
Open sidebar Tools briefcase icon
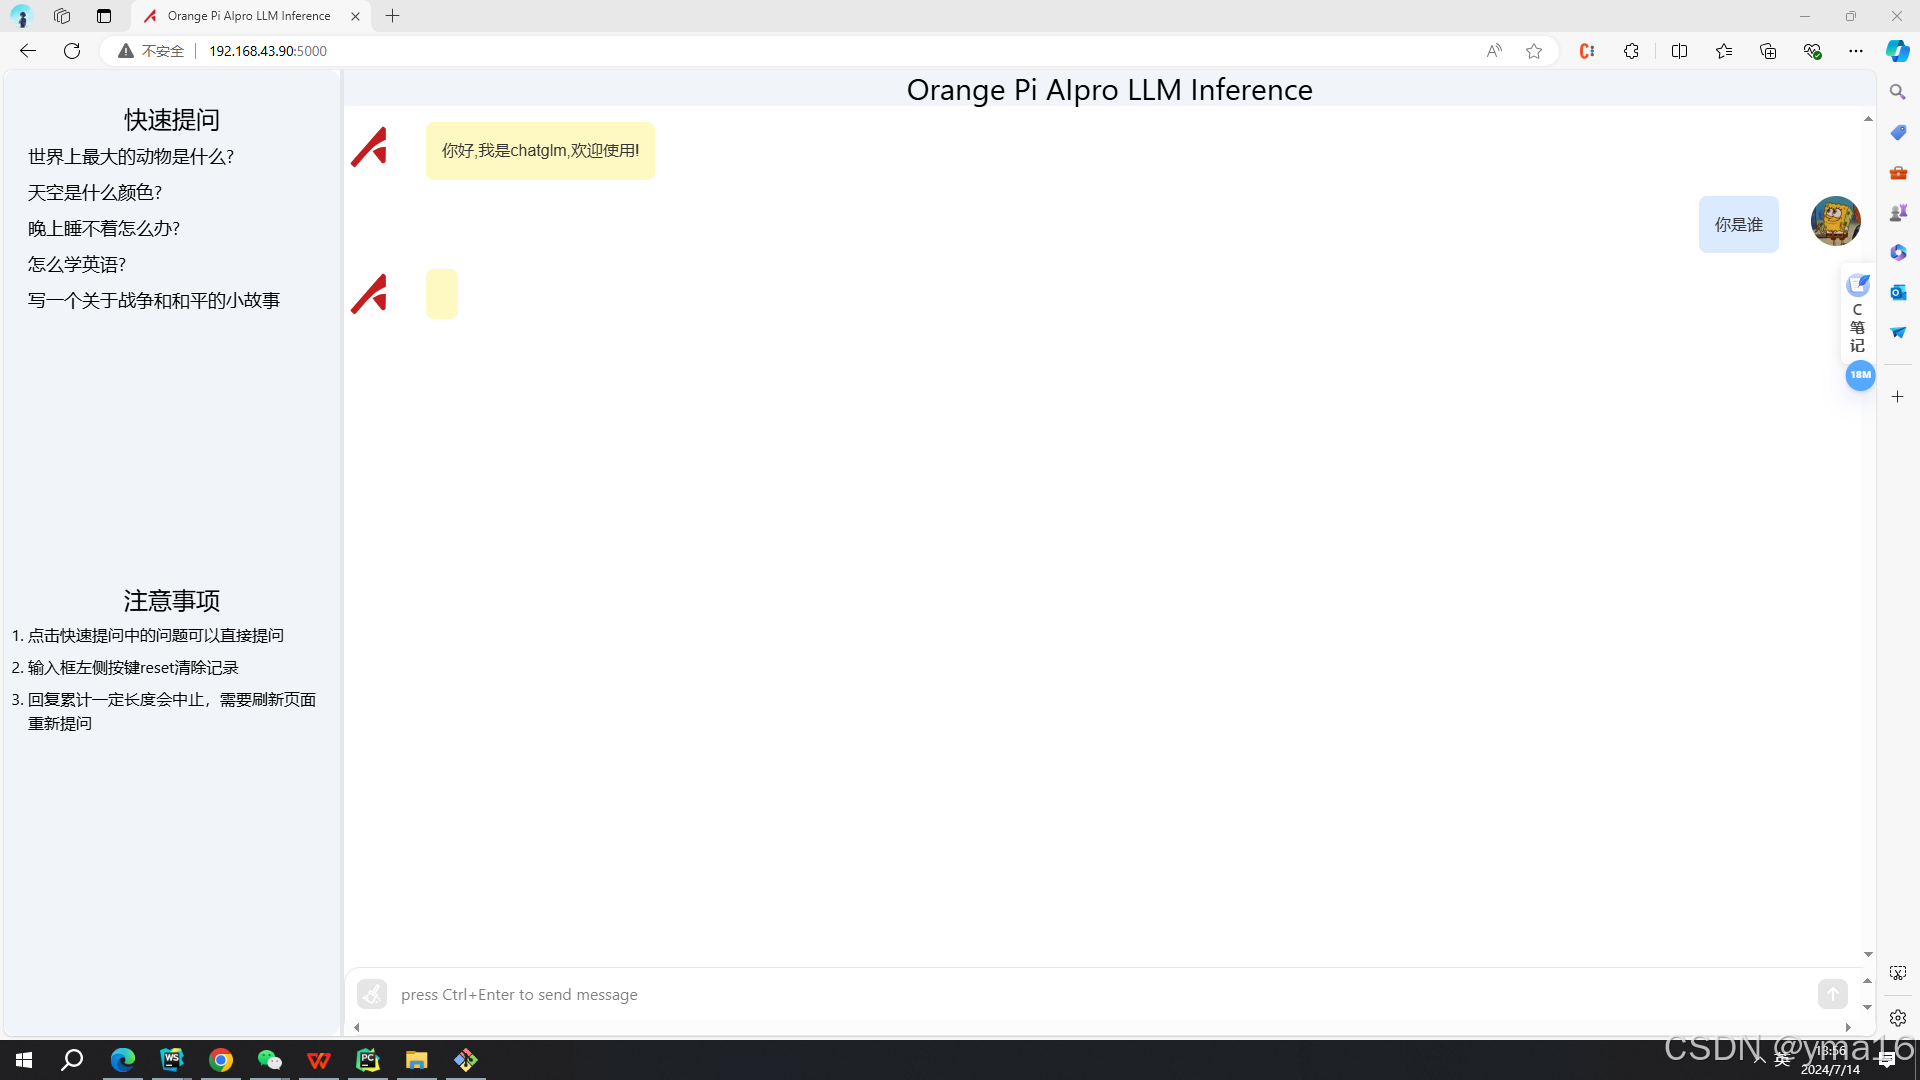tap(1897, 172)
